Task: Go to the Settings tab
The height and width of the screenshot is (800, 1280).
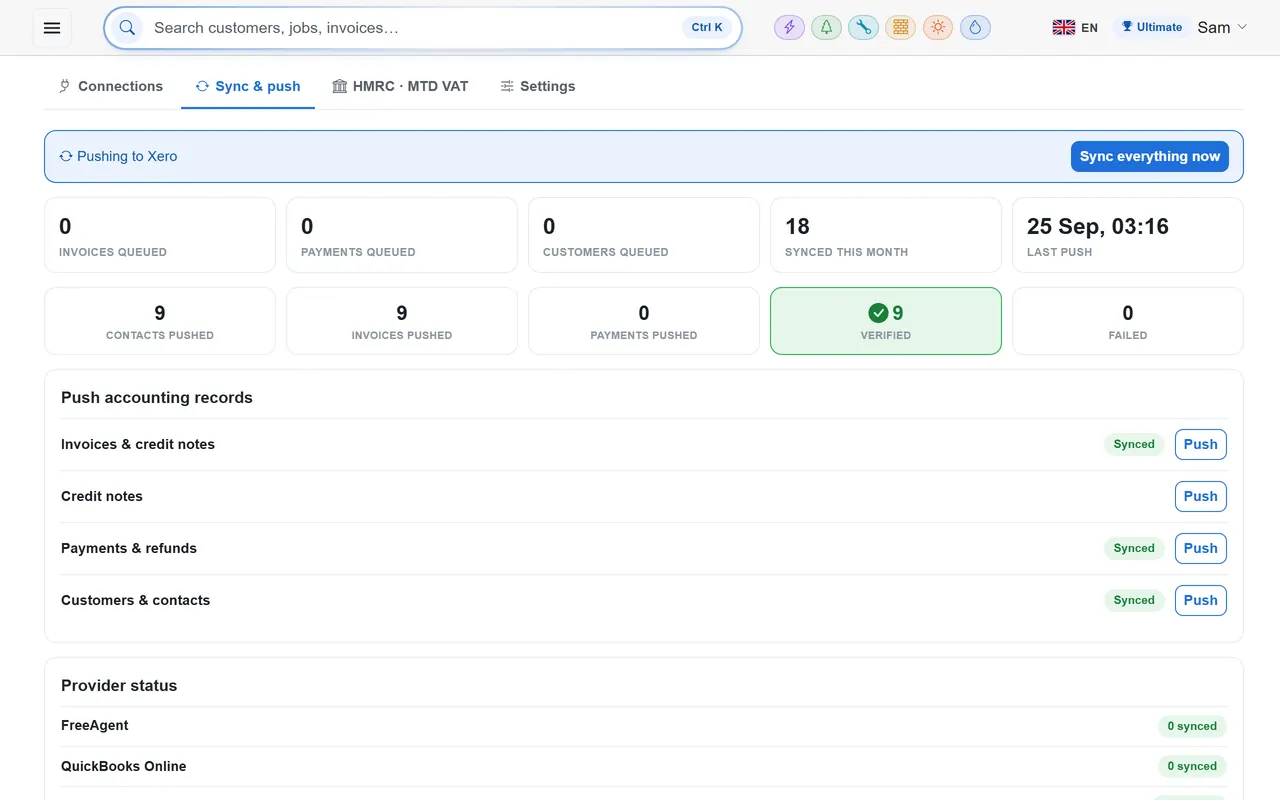Action: click(x=537, y=86)
